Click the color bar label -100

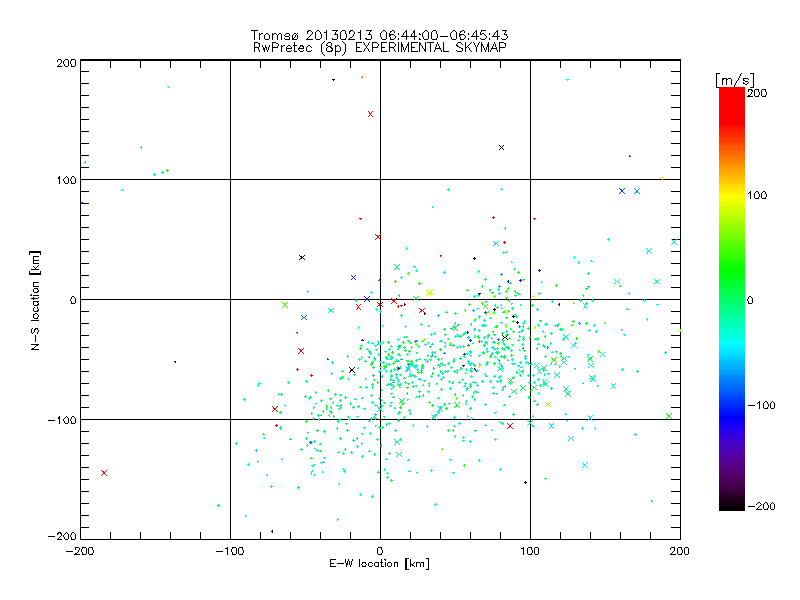[762, 406]
